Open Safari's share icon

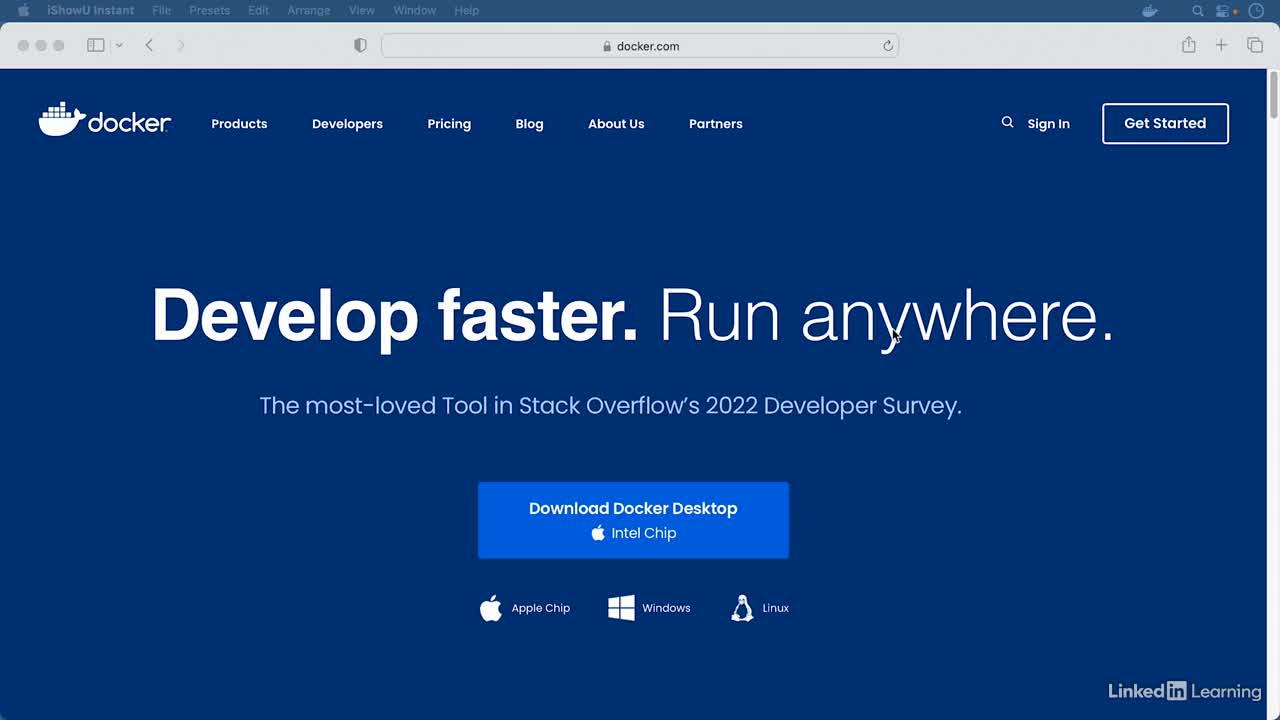[x=1188, y=45]
